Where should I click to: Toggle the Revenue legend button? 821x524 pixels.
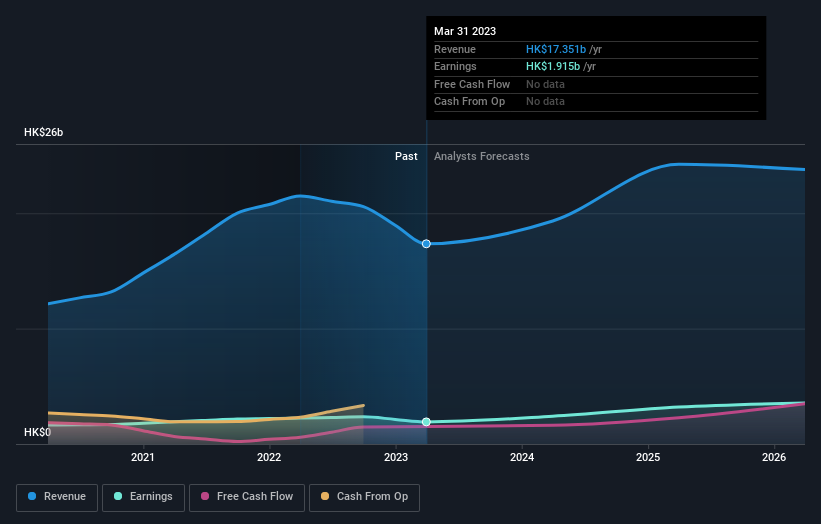[57, 497]
